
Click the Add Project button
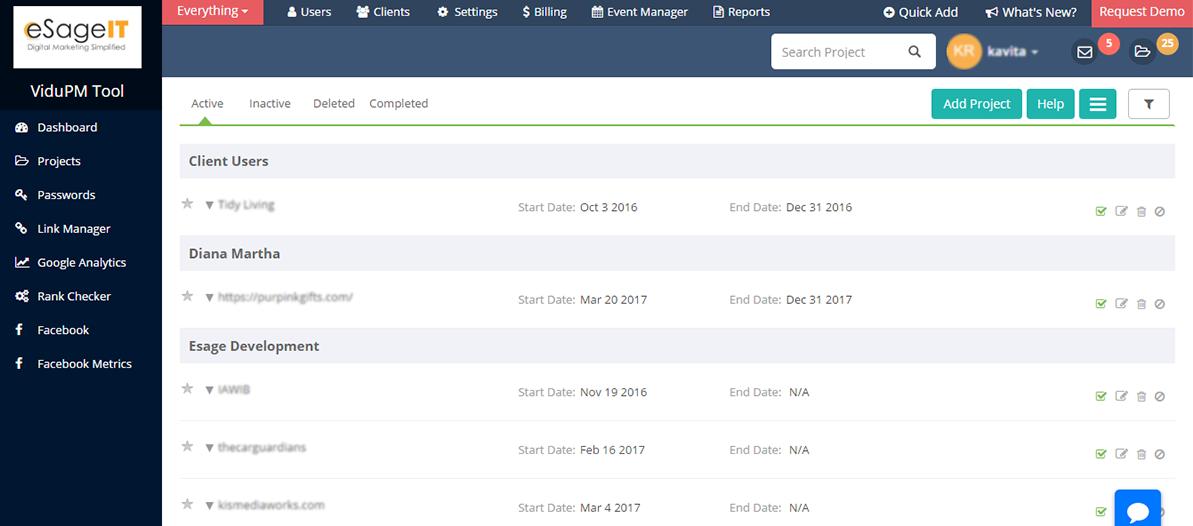976,104
